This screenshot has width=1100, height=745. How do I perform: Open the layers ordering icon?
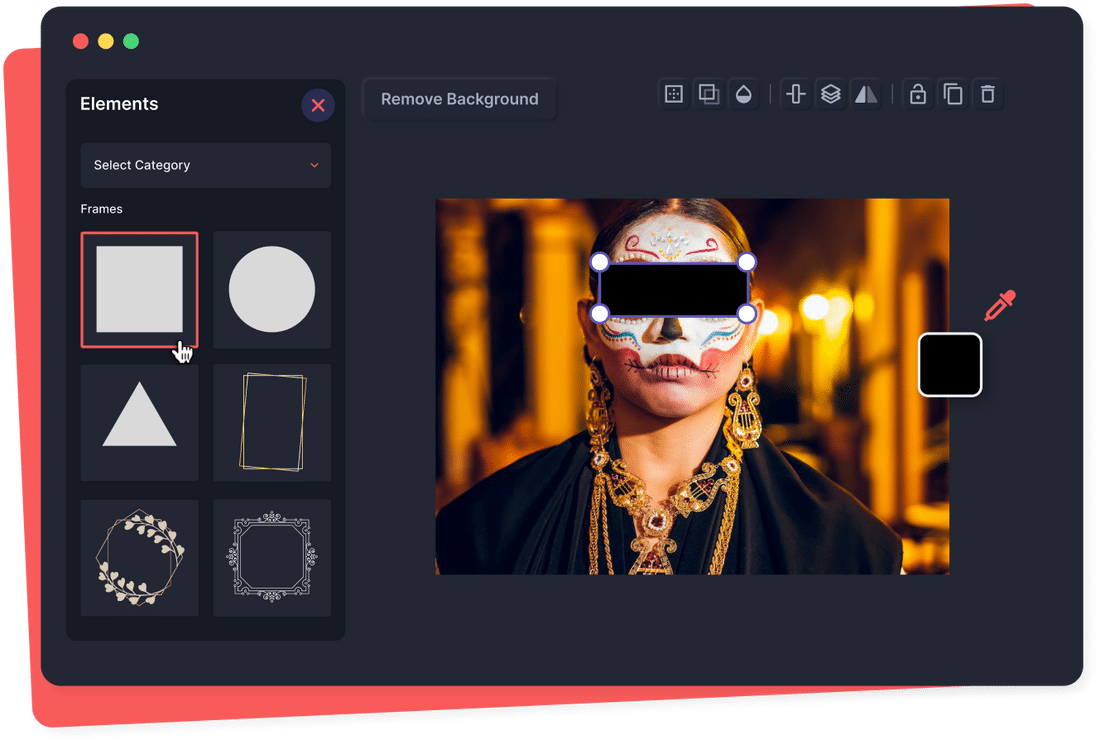831,93
